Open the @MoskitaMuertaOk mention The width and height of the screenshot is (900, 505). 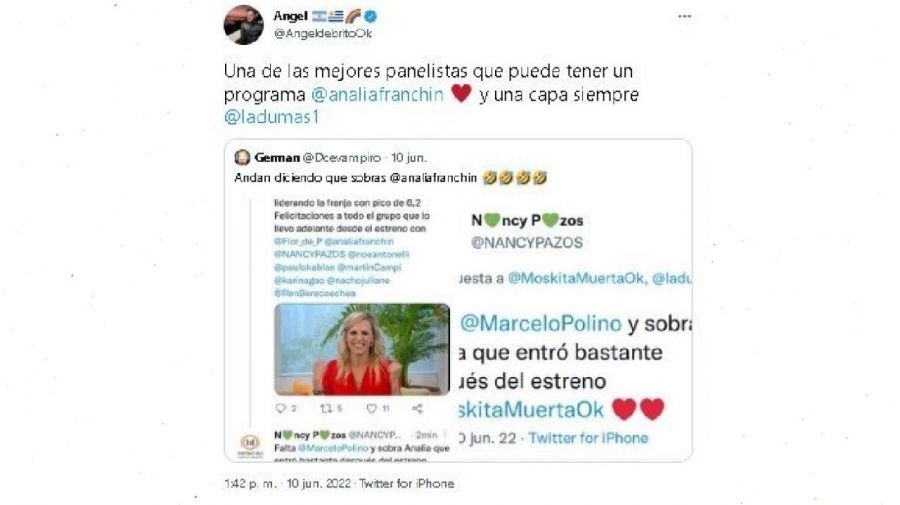(x=577, y=278)
